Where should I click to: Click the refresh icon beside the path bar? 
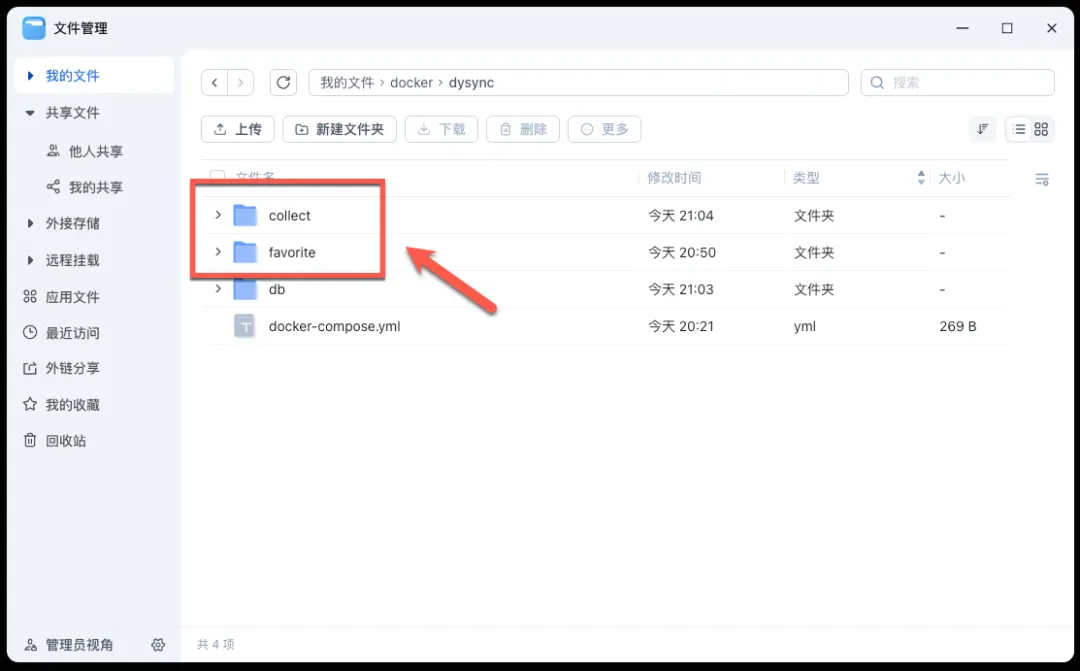coord(284,83)
